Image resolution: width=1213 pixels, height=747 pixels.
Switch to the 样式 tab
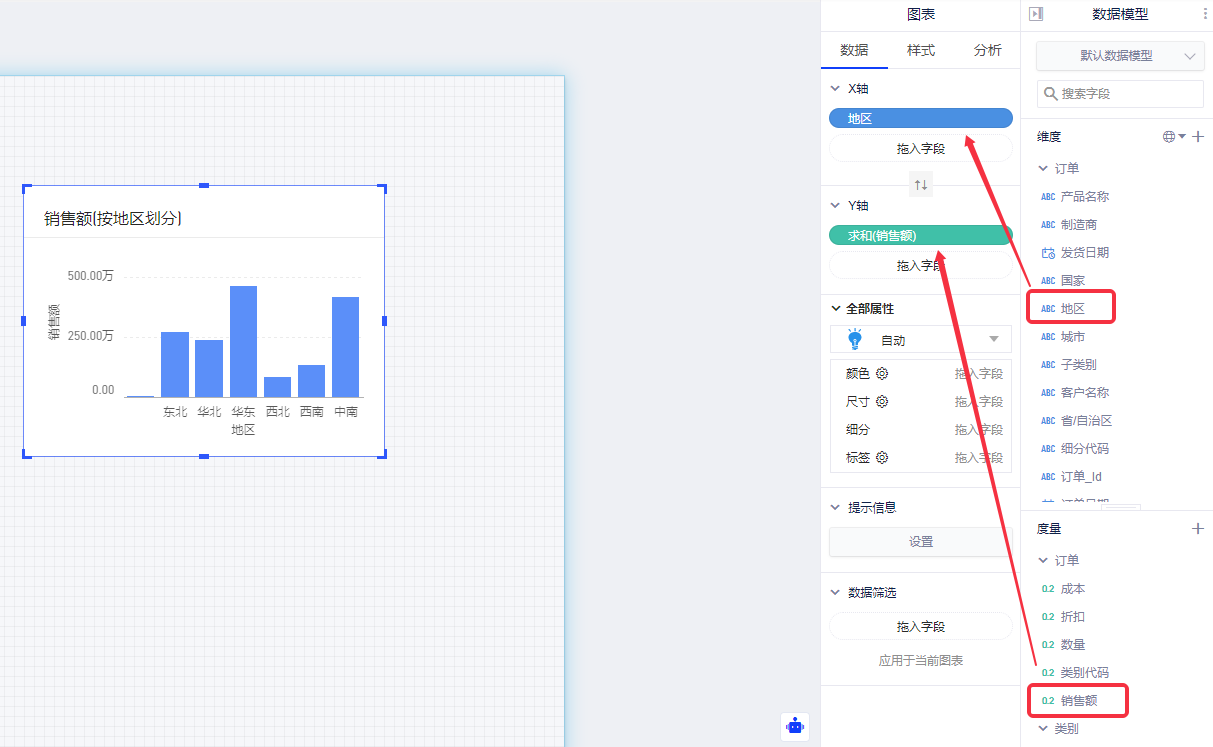(x=921, y=50)
